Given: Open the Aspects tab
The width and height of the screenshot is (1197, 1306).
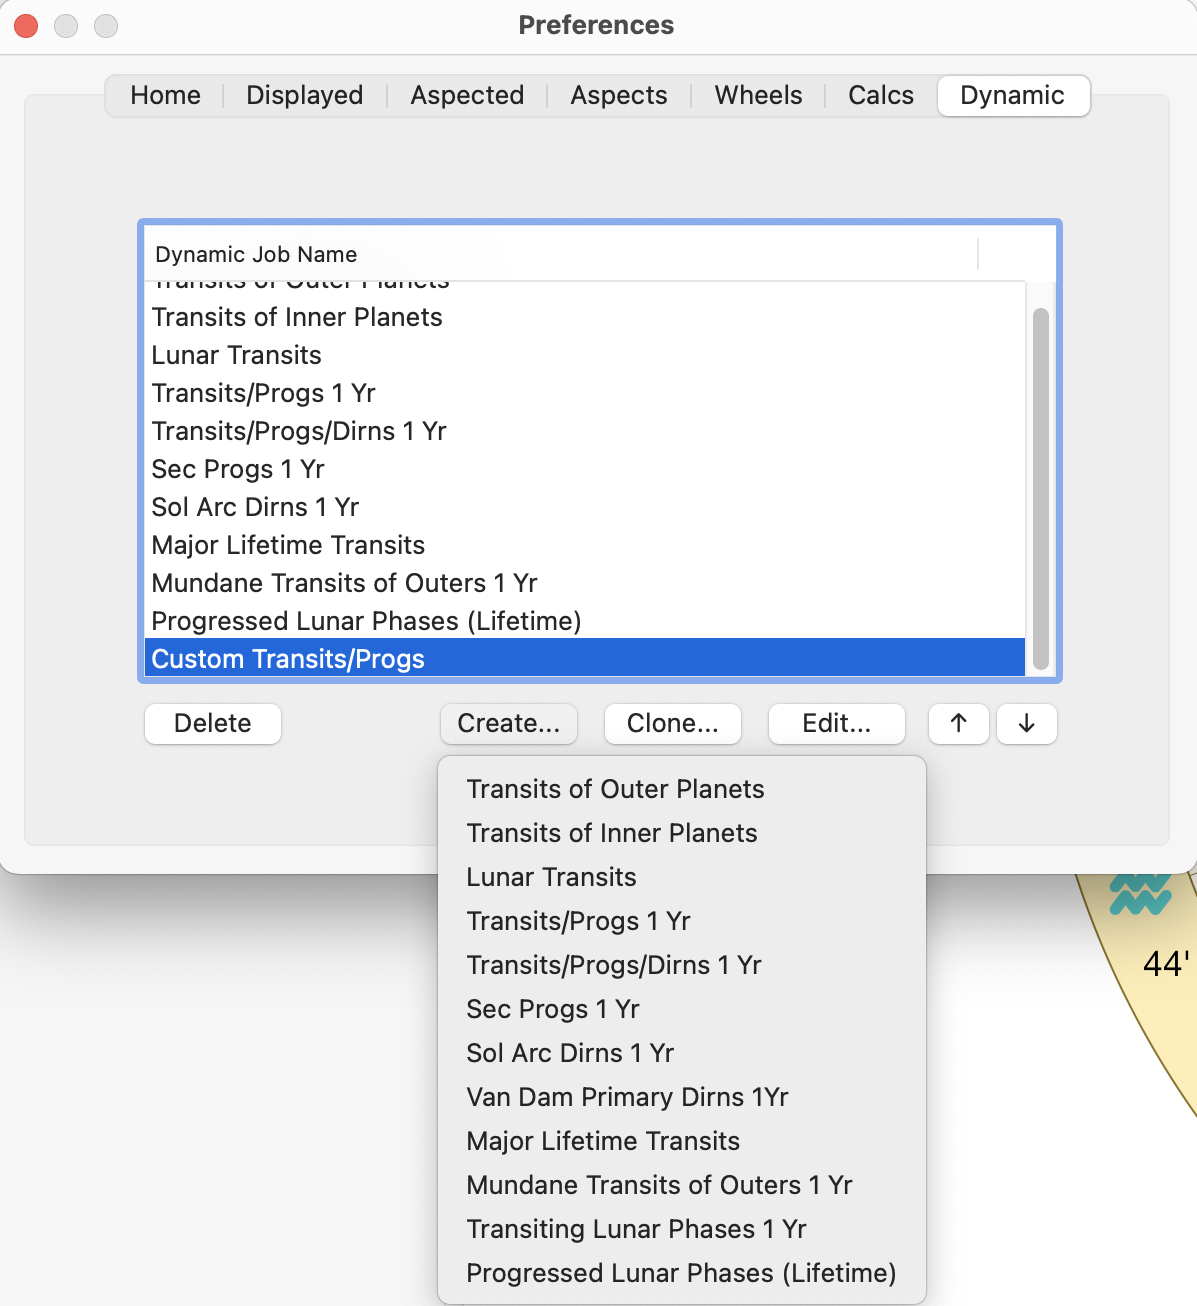Looking at the screenshot, I should pos(618,95).
